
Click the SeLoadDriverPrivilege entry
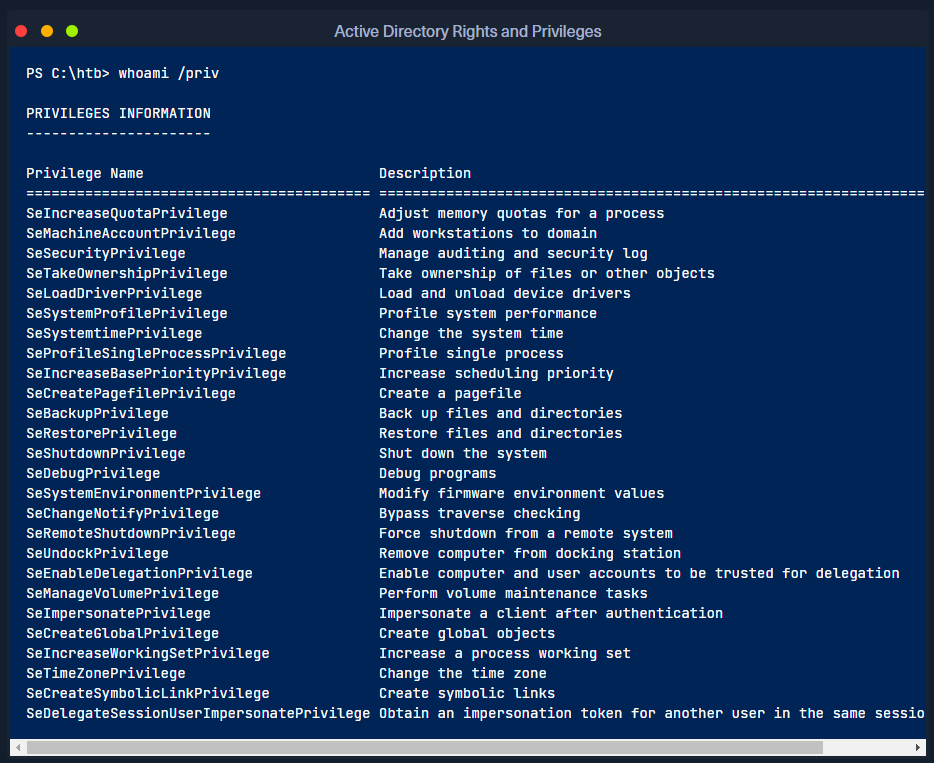(x=114, y=293)
